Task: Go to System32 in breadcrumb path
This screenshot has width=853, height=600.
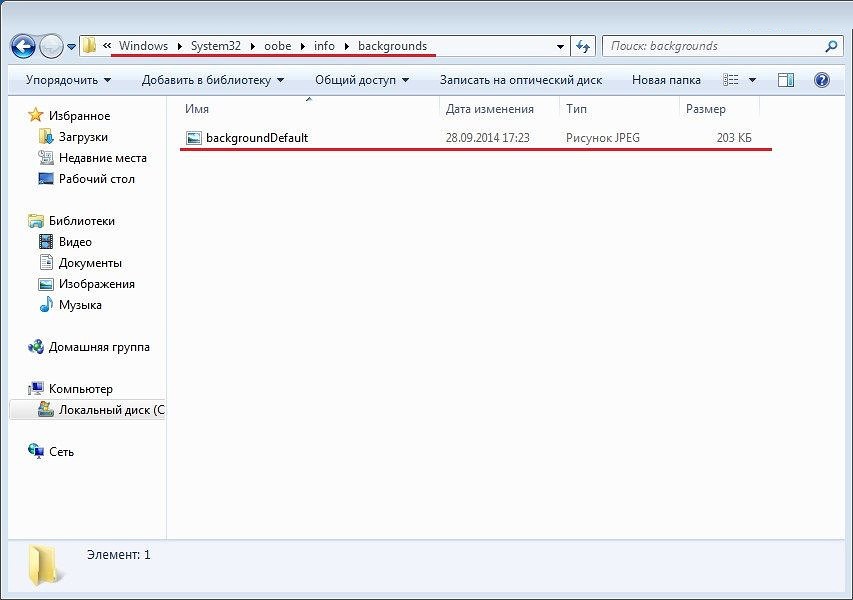Action: pyautogui.click(x=215, y=46)
